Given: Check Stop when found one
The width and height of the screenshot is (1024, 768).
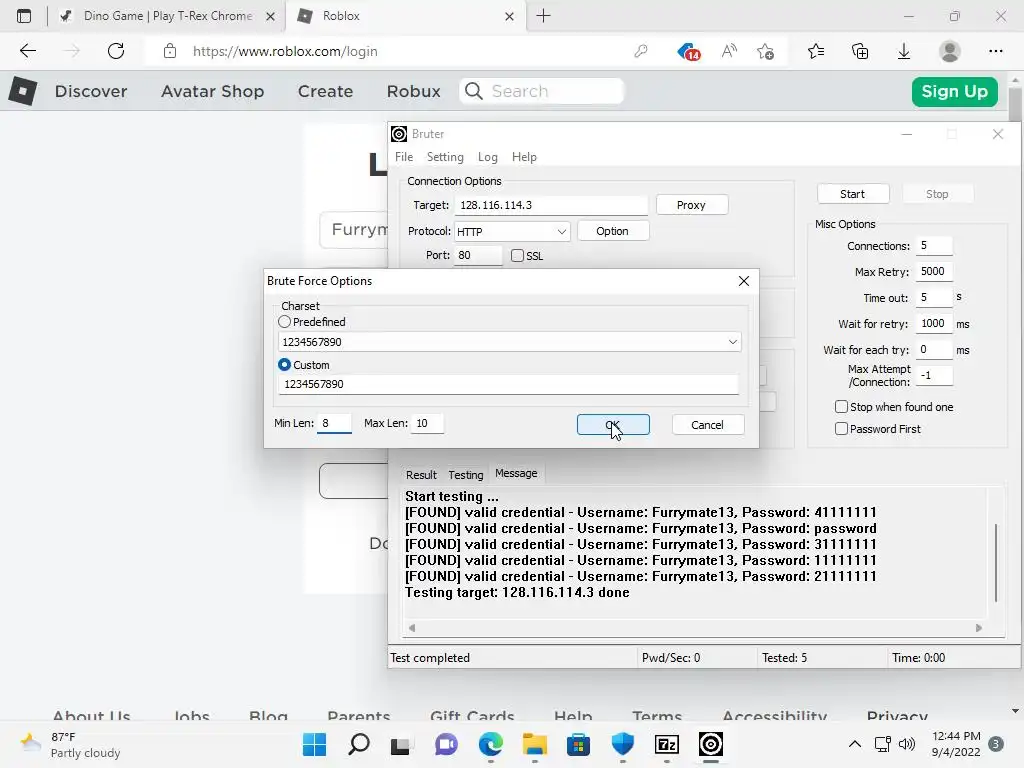Looking at the screenshot, I should pos(841,407).
